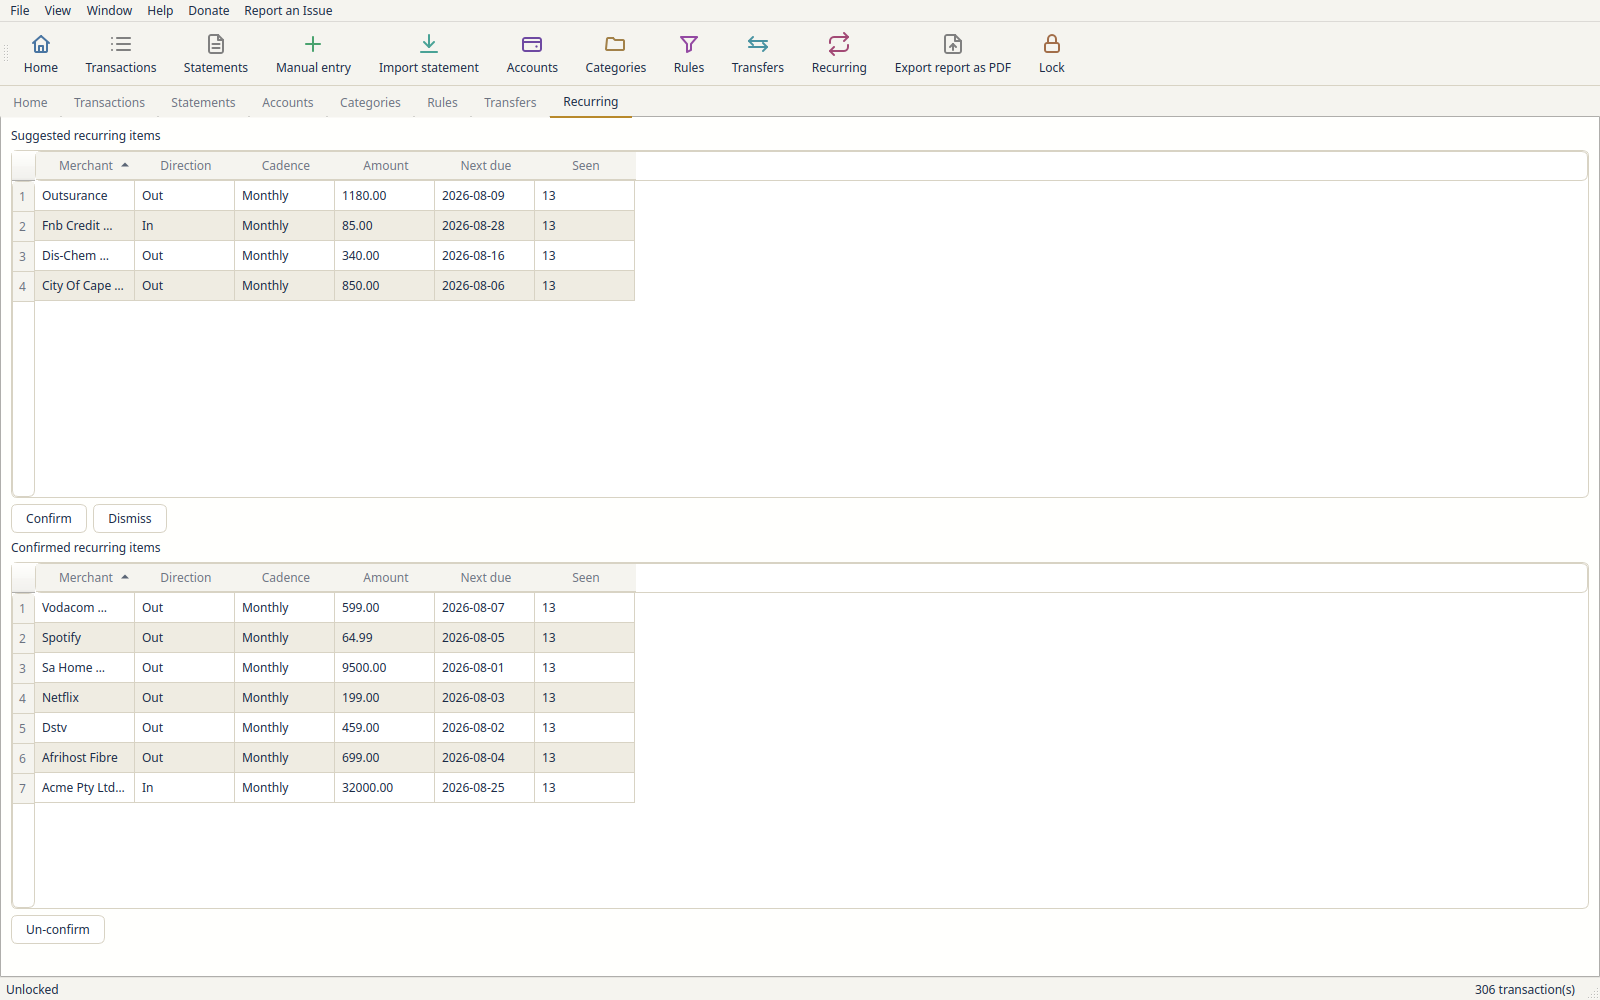Open Transfers toolbar icon
This screenshot has width=1600, height=1000.
pyautogui.click(x=758, y=54)
